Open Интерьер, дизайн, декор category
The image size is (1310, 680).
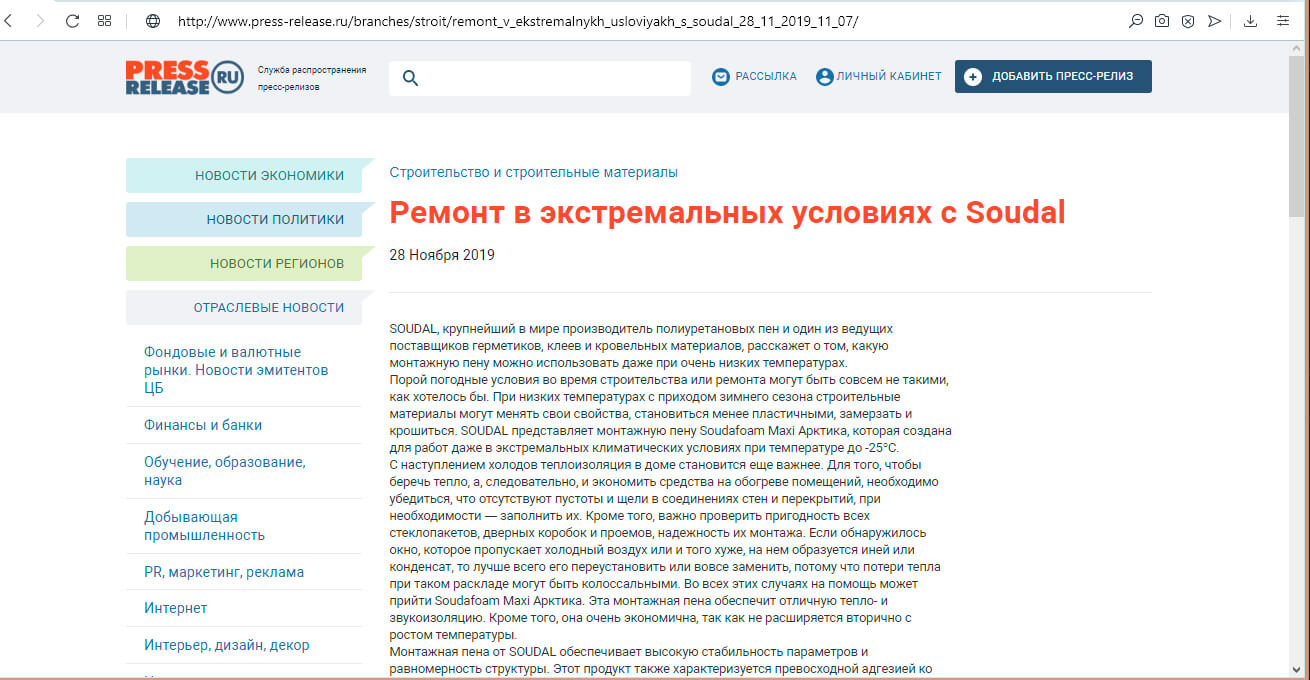(227, 645)
